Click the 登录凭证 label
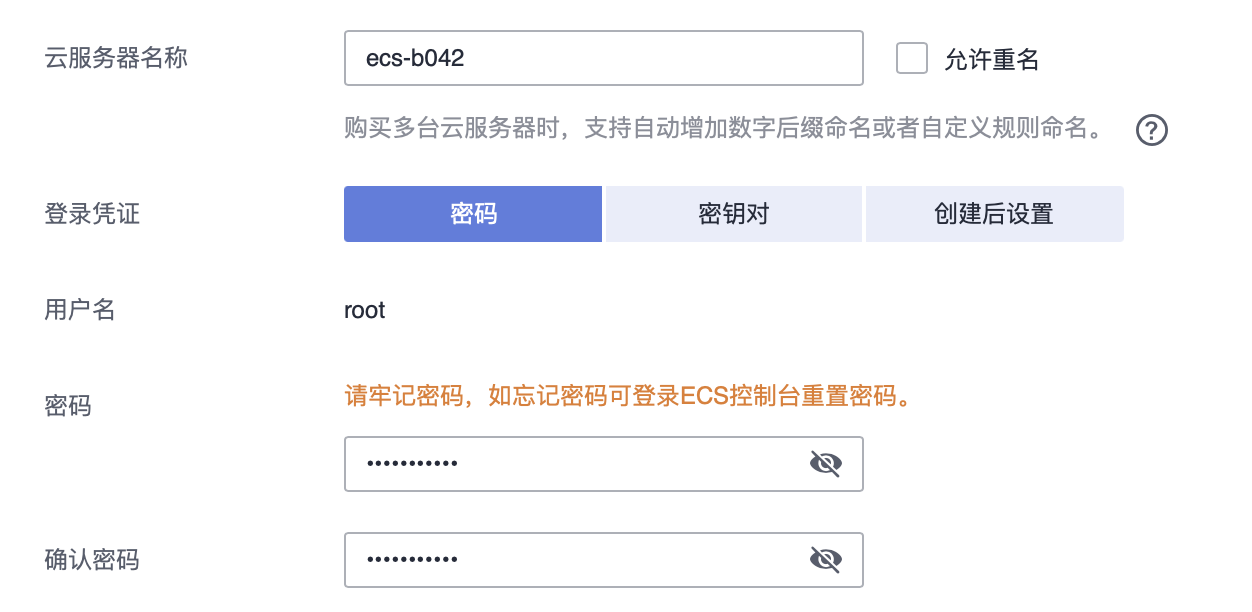The height and width of the screenshot is (612, 1252). [x=92, y=214]
